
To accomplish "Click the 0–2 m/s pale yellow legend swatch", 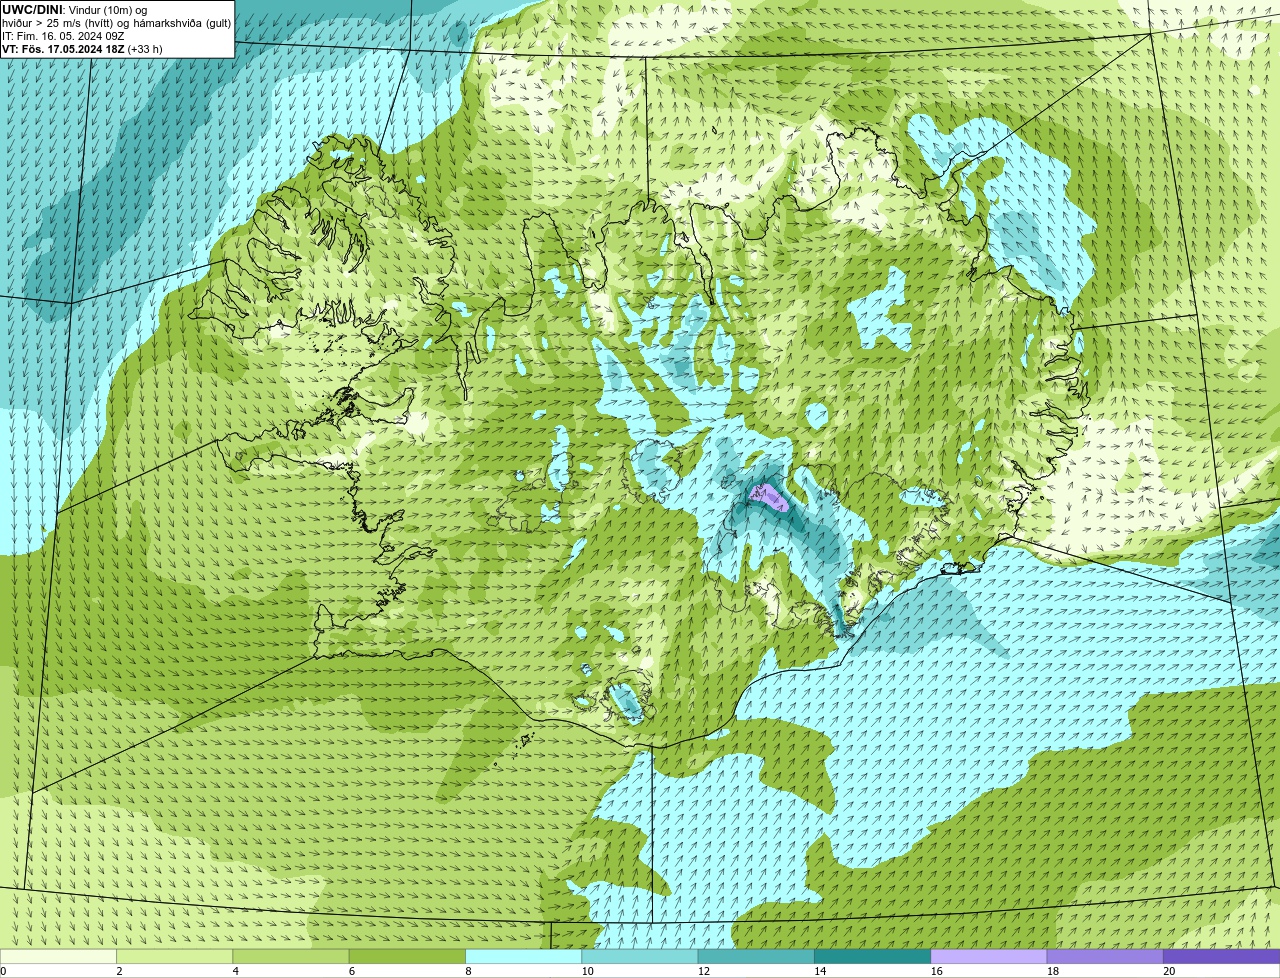I will [x=58, y=957].
